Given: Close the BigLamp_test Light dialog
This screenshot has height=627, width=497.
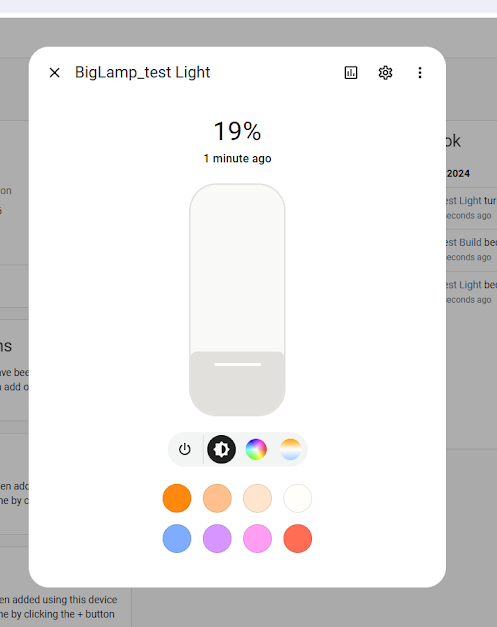Looking at the screenshot, I should pos(54,72).
